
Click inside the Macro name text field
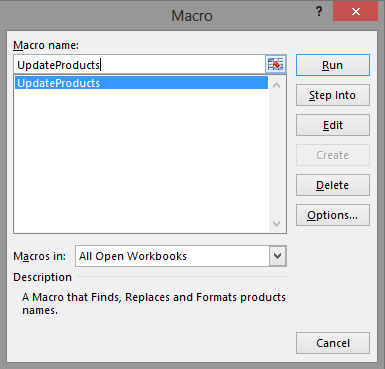(x=139, y=64)
